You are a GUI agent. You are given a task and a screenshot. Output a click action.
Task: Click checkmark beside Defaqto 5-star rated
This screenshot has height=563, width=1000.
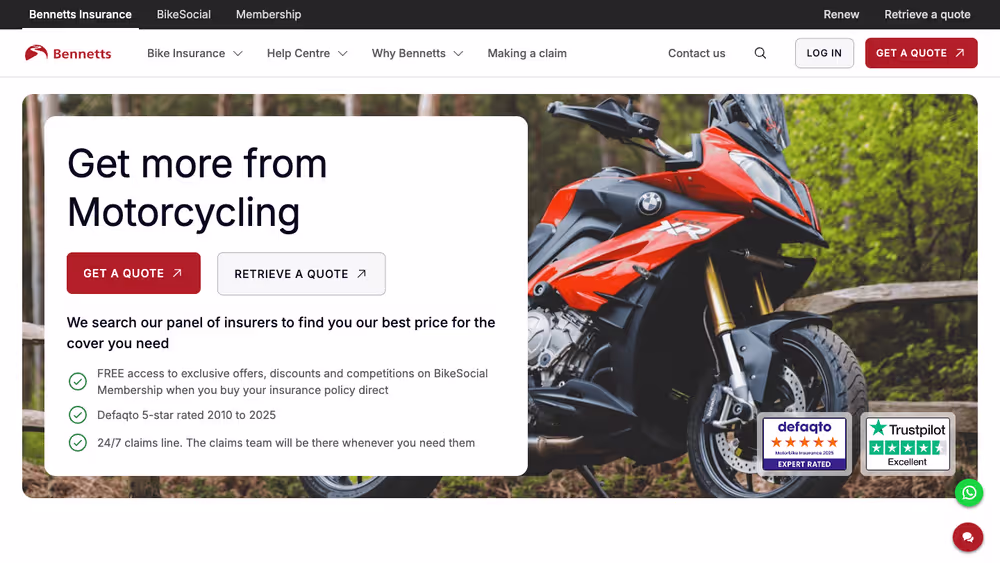coord(78,415)
